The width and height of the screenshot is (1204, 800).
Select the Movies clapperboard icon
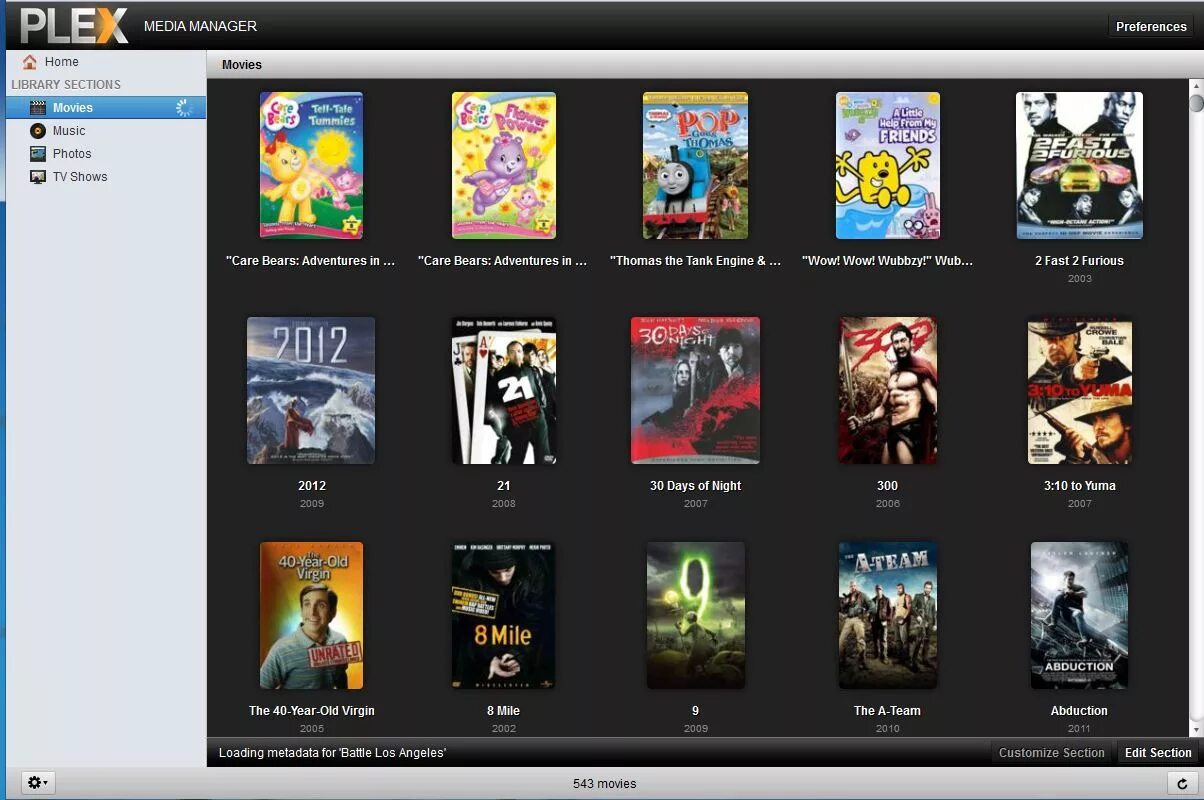point(38,108)
